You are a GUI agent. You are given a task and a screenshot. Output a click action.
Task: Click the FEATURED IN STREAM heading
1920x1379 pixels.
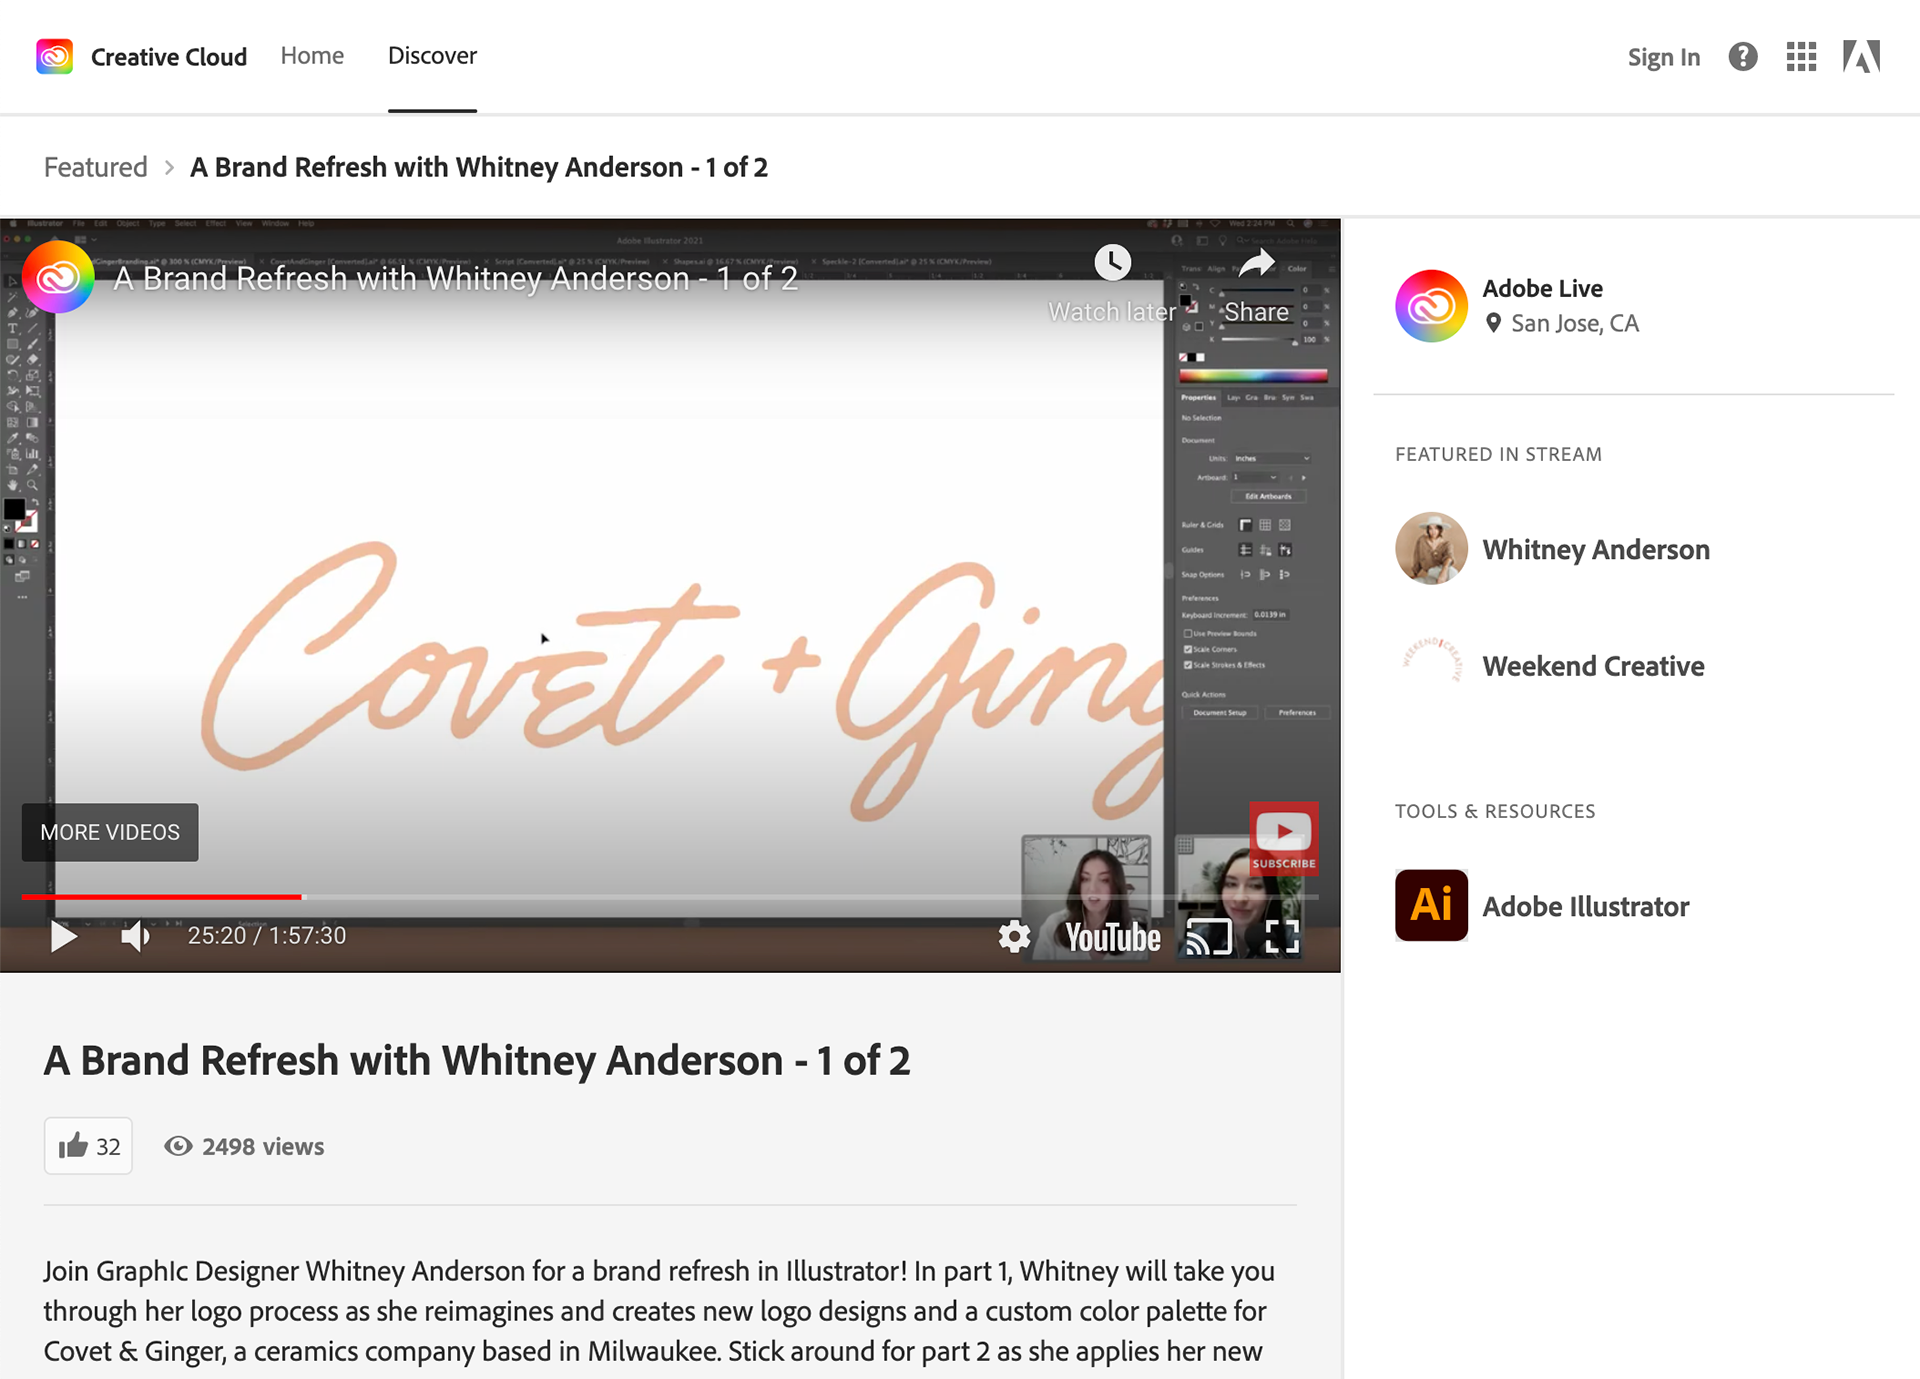tap(1498, 454)
